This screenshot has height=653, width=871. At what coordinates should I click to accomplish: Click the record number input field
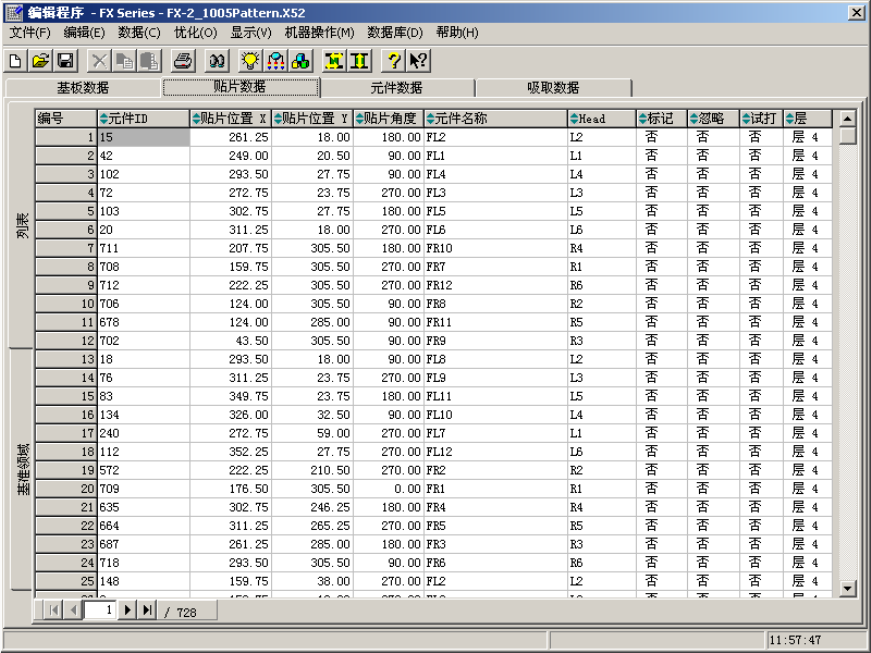pos(102,610)
